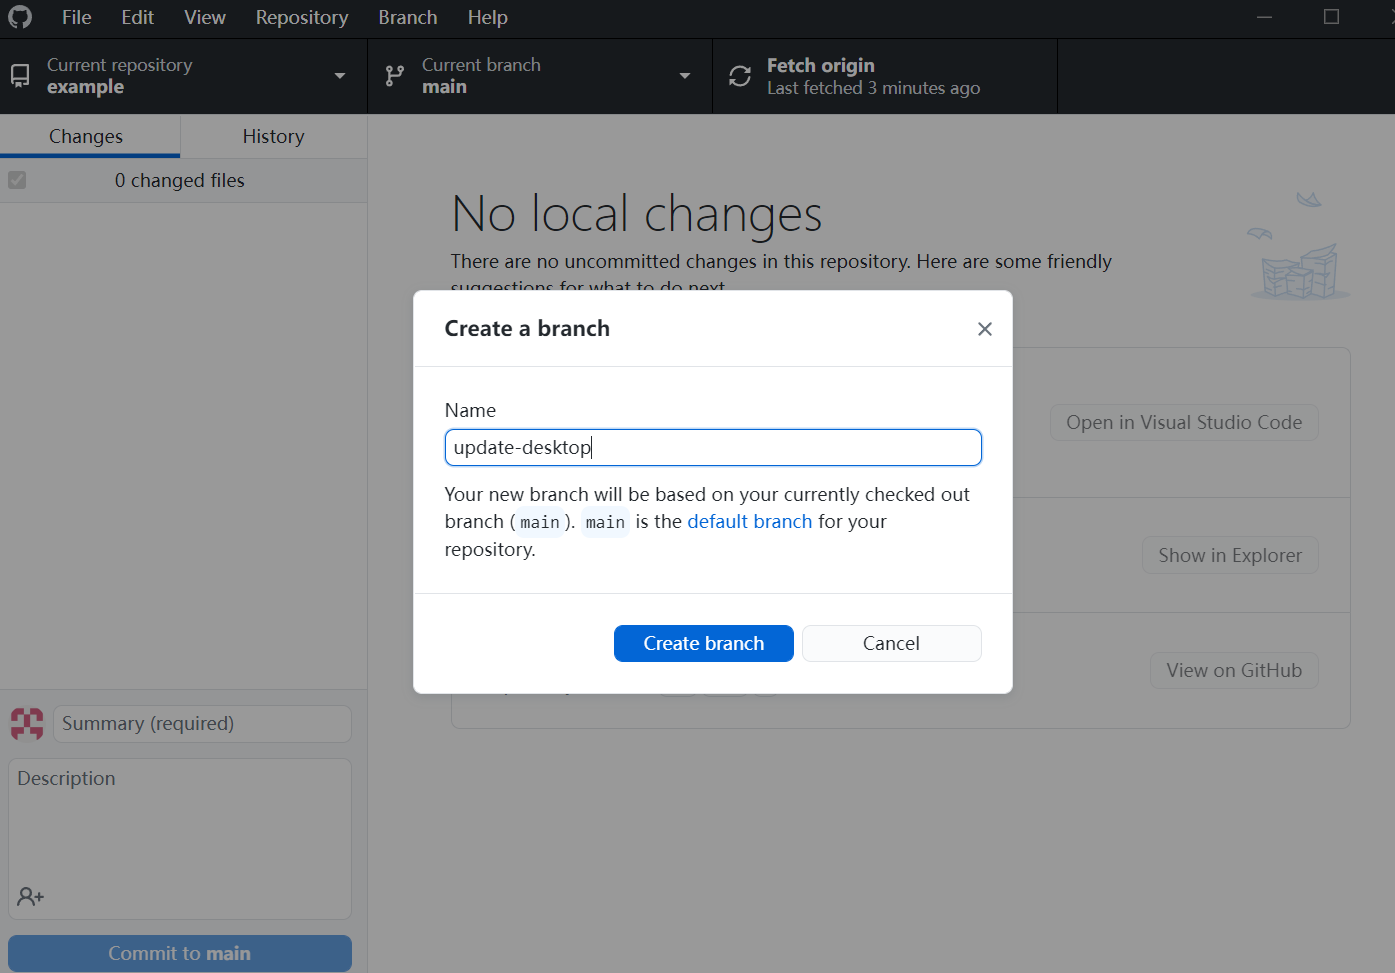1395x973 pixels.
Task: Expand the Current branch dropdown
Action: [685, 76]
